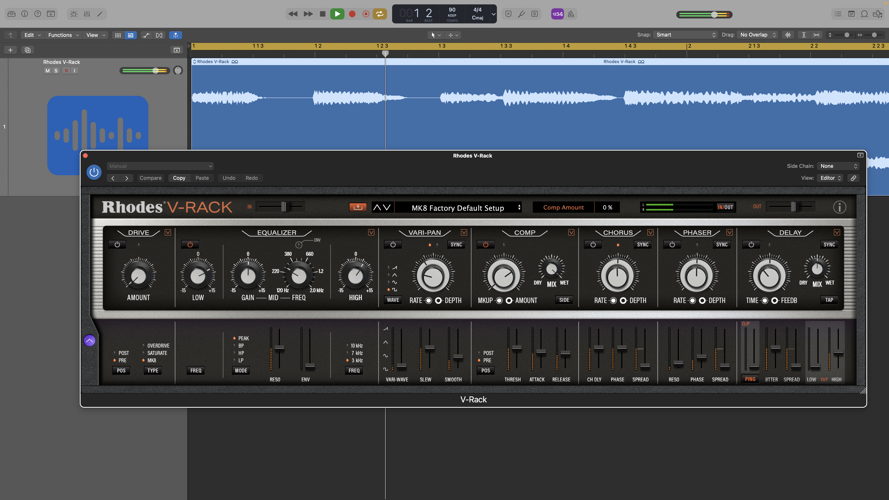This screenshot has height=500, width=889.
Task: Open the Edit menu in tracks area
Action: (x=31, y=35)
